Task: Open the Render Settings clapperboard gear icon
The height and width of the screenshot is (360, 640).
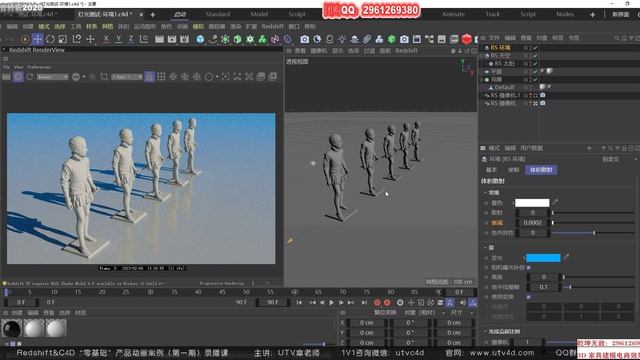Action: click(184, 39)
